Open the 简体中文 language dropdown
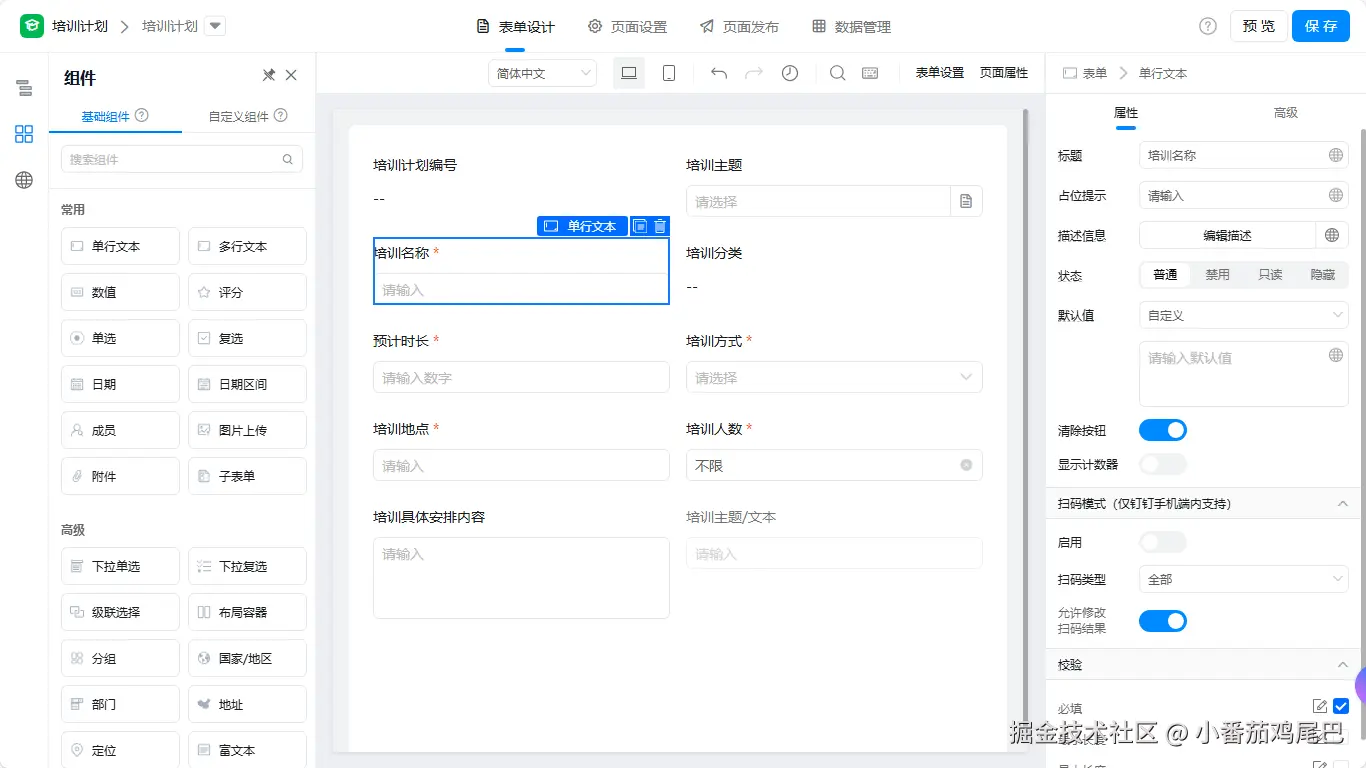1366x768 pixels. click(x=542, y=73)
